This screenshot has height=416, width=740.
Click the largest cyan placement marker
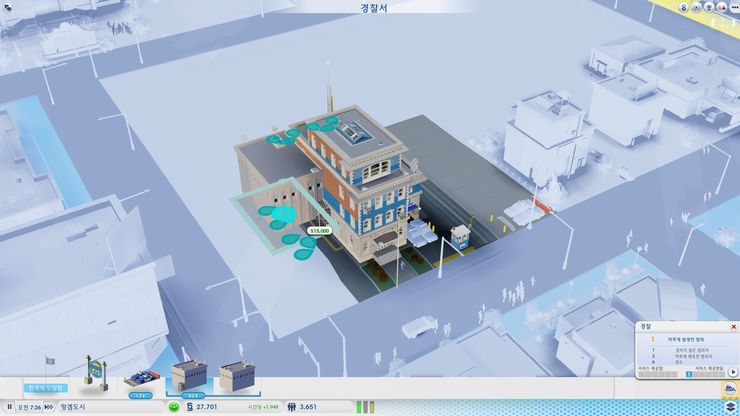point(283,214)
